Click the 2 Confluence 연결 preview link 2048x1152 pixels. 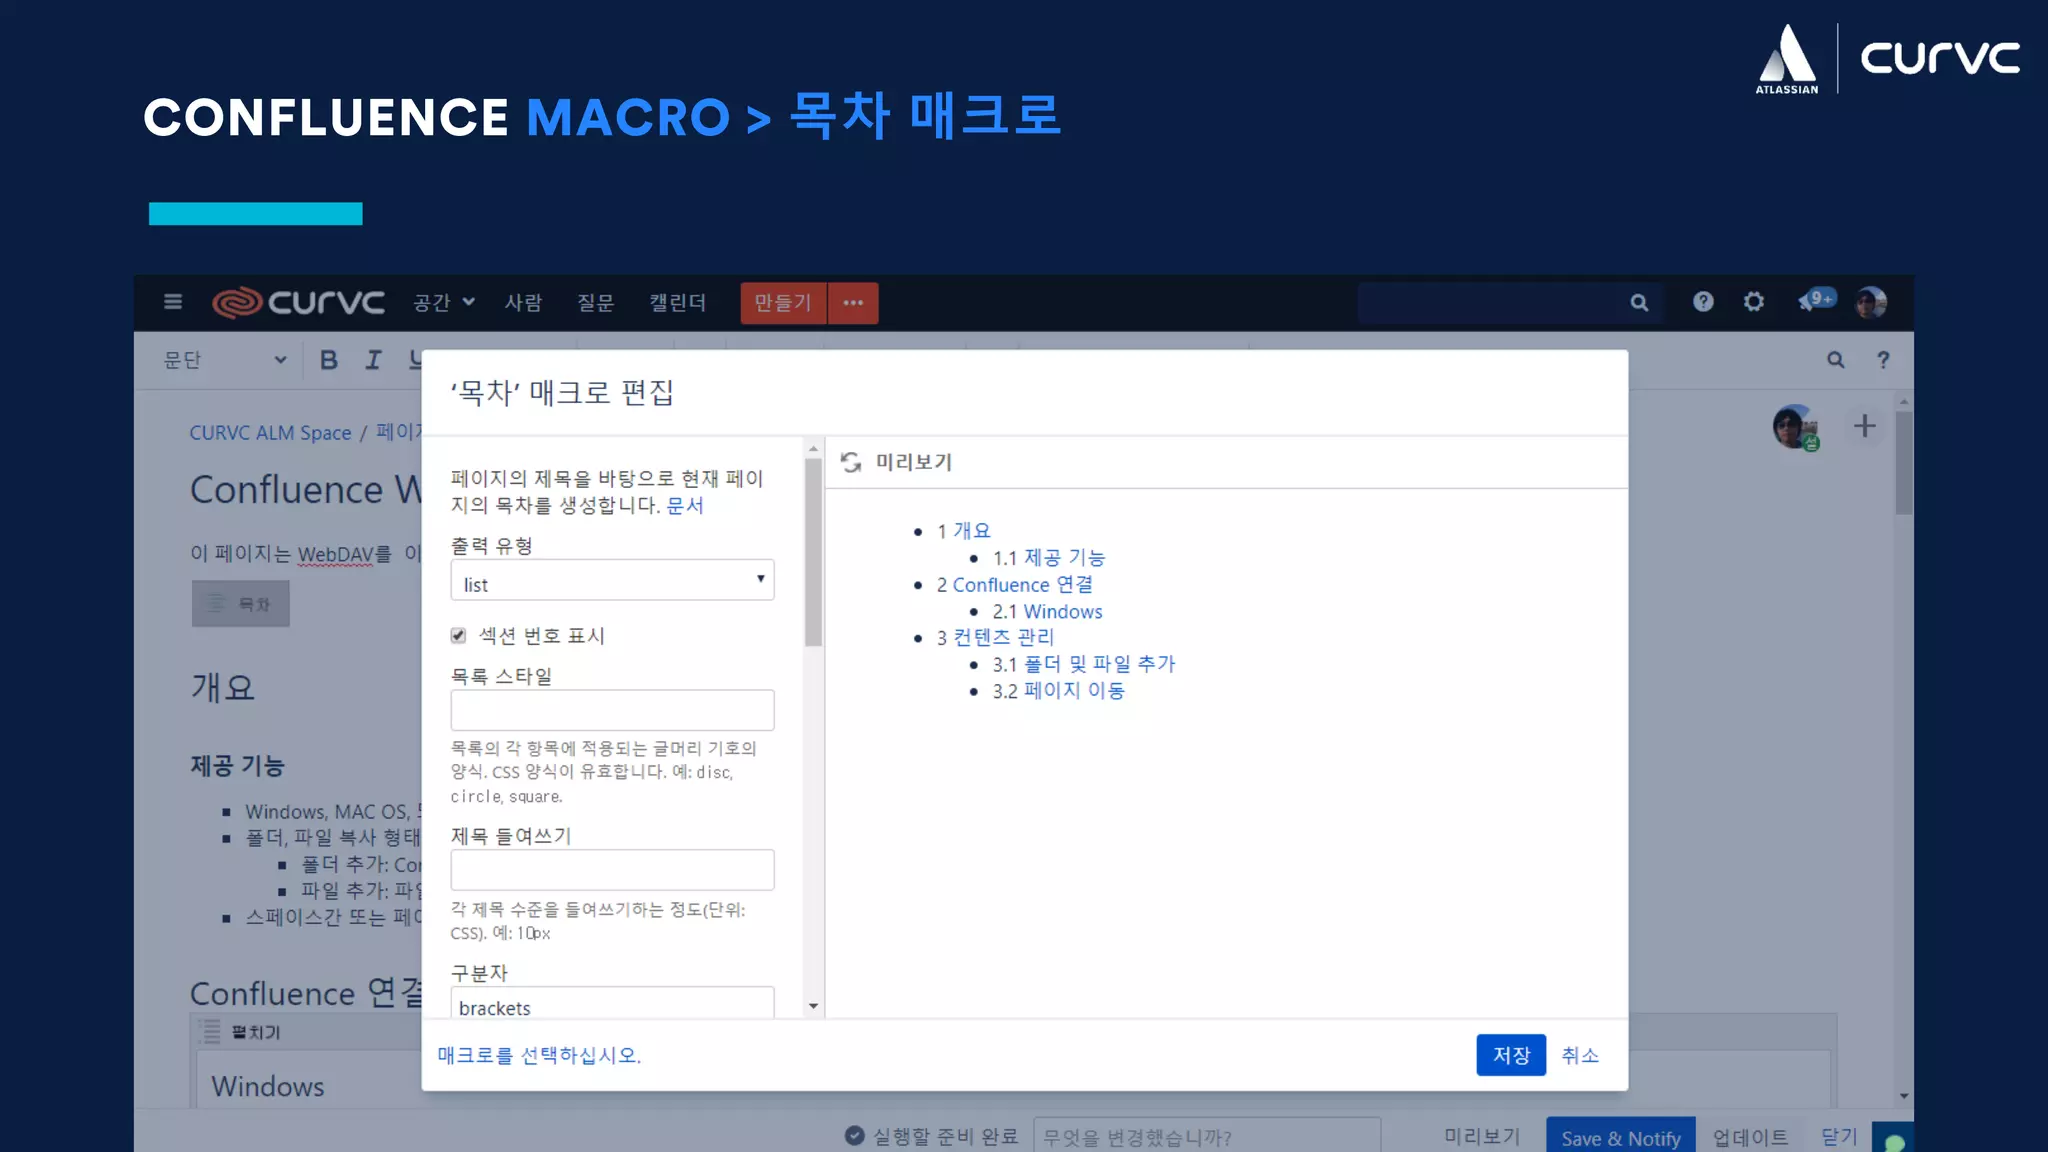click(1022, 584)
